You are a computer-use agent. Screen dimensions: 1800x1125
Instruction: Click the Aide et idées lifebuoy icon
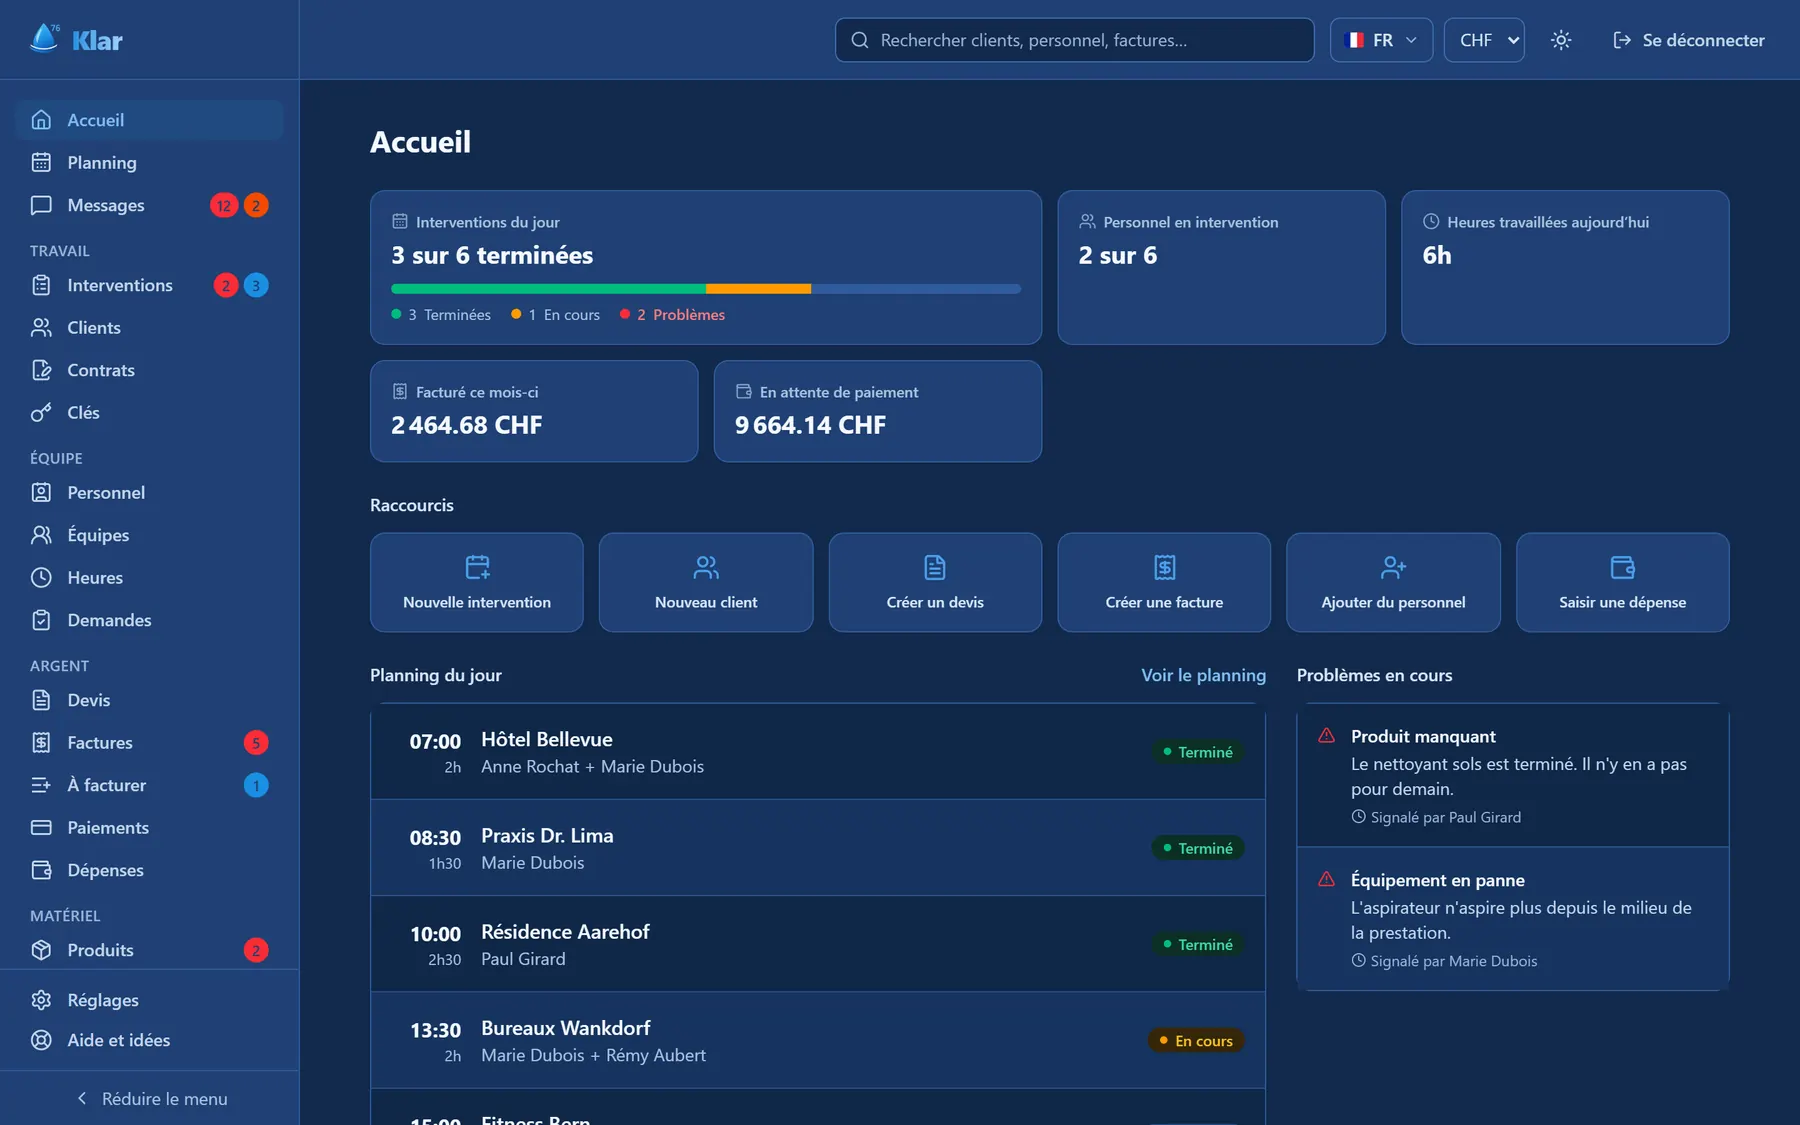click(x=41, y=1040)
